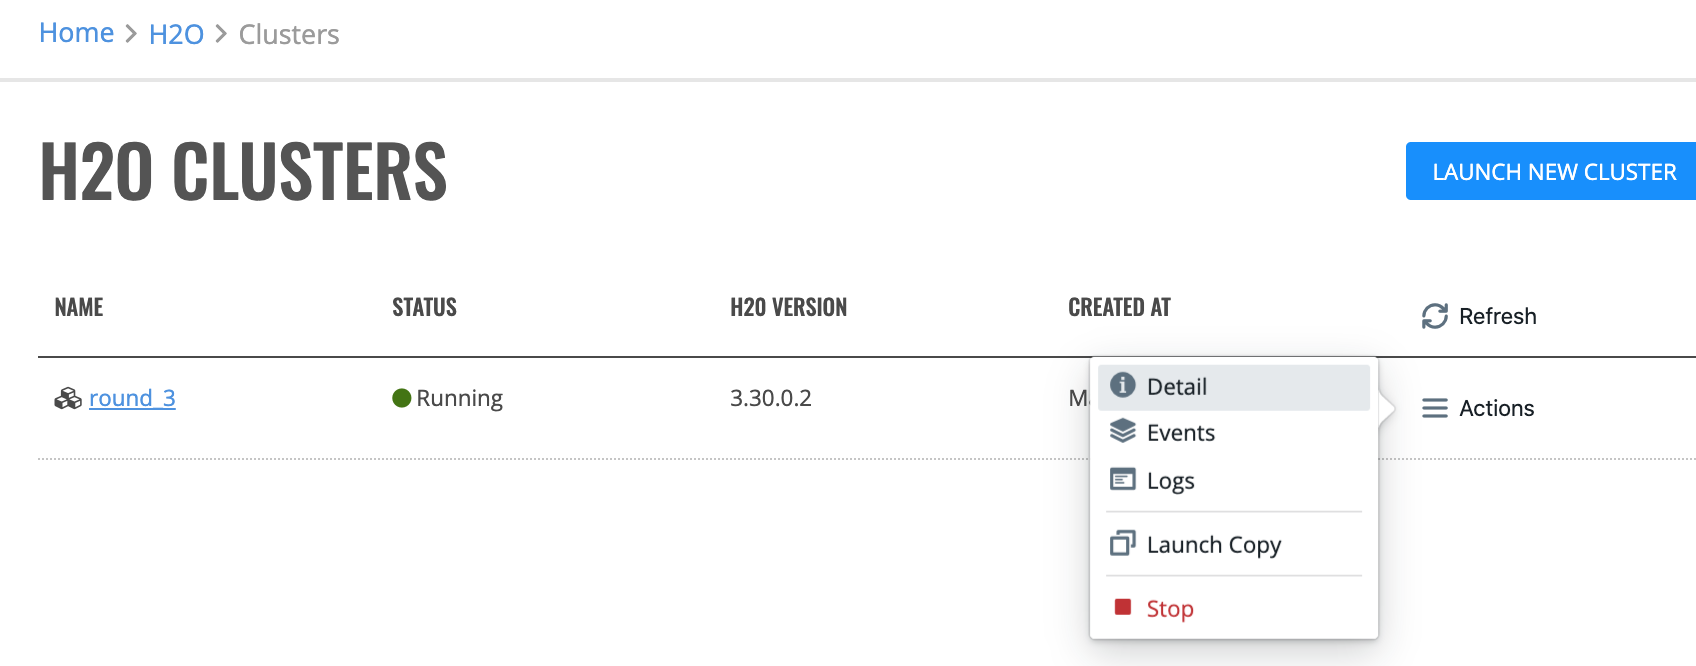Viewport: 1696px width, 666px height.
Task: Click the cluster cubes icon beside round_3
Action: 68,399
